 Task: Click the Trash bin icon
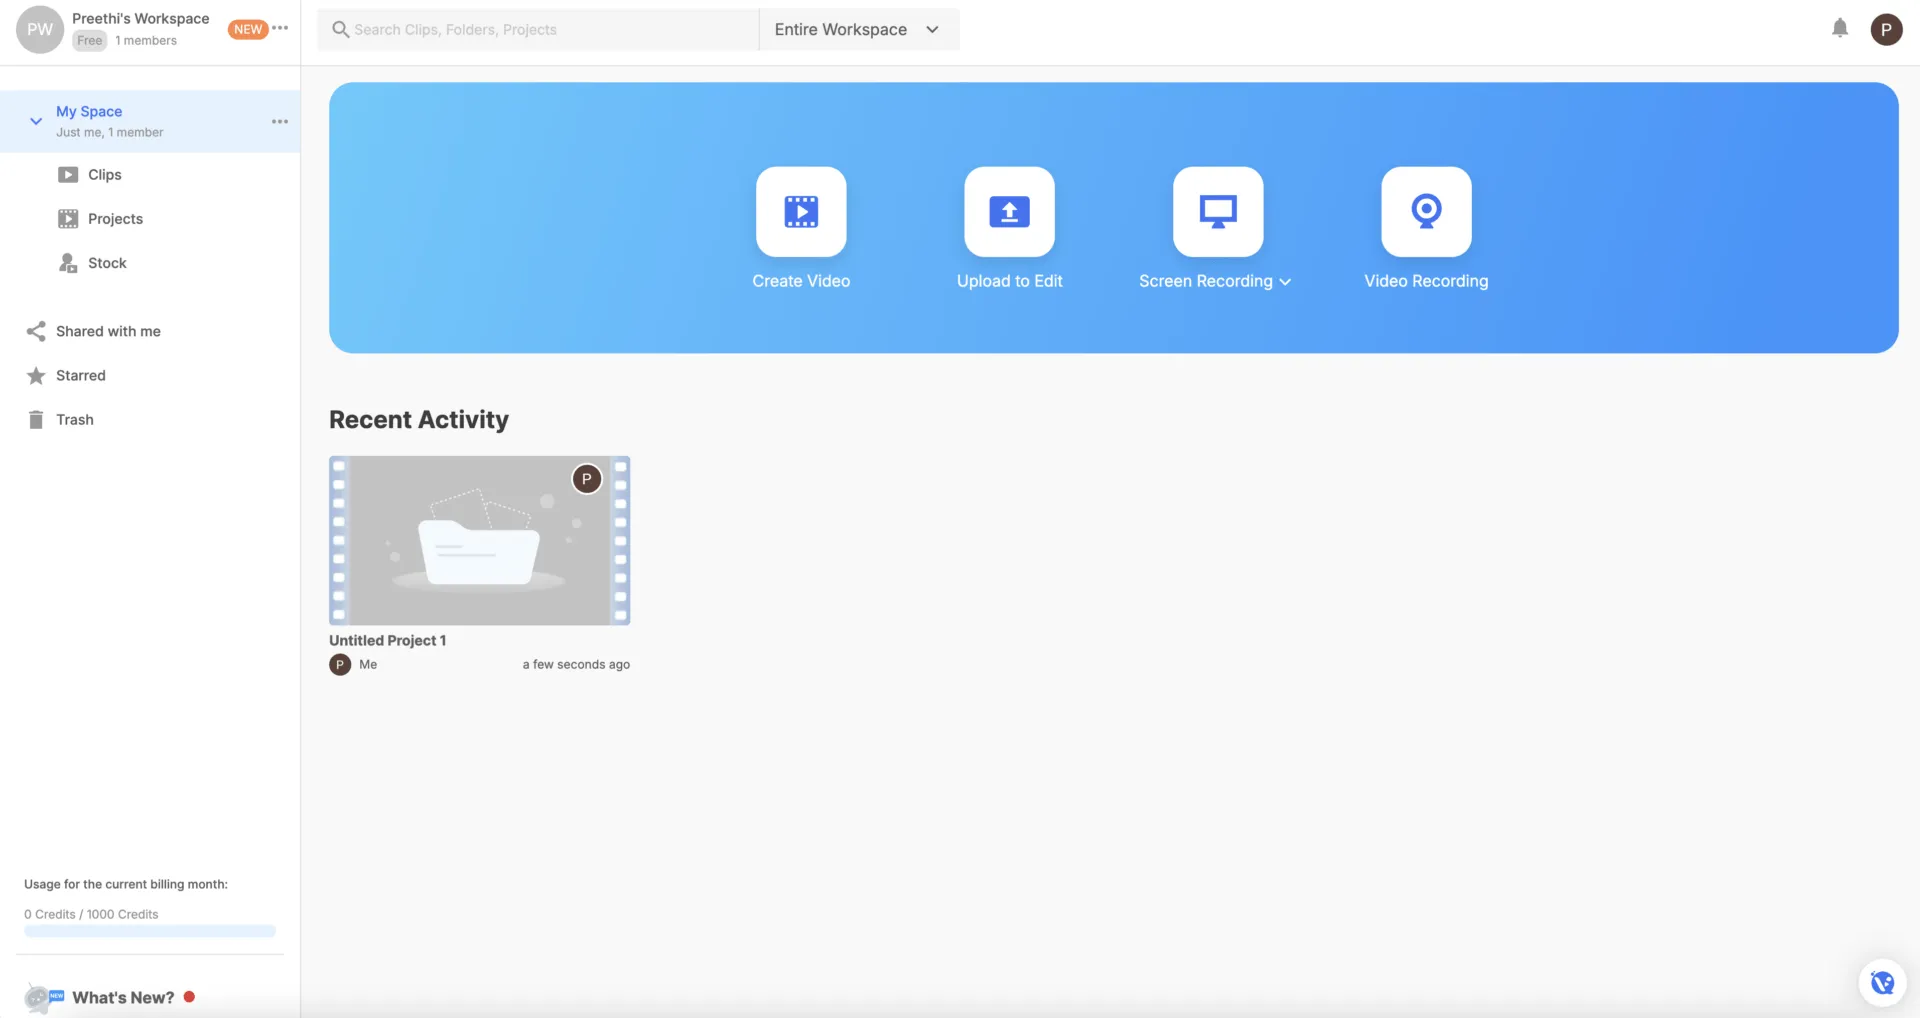(x=36, y=419)
